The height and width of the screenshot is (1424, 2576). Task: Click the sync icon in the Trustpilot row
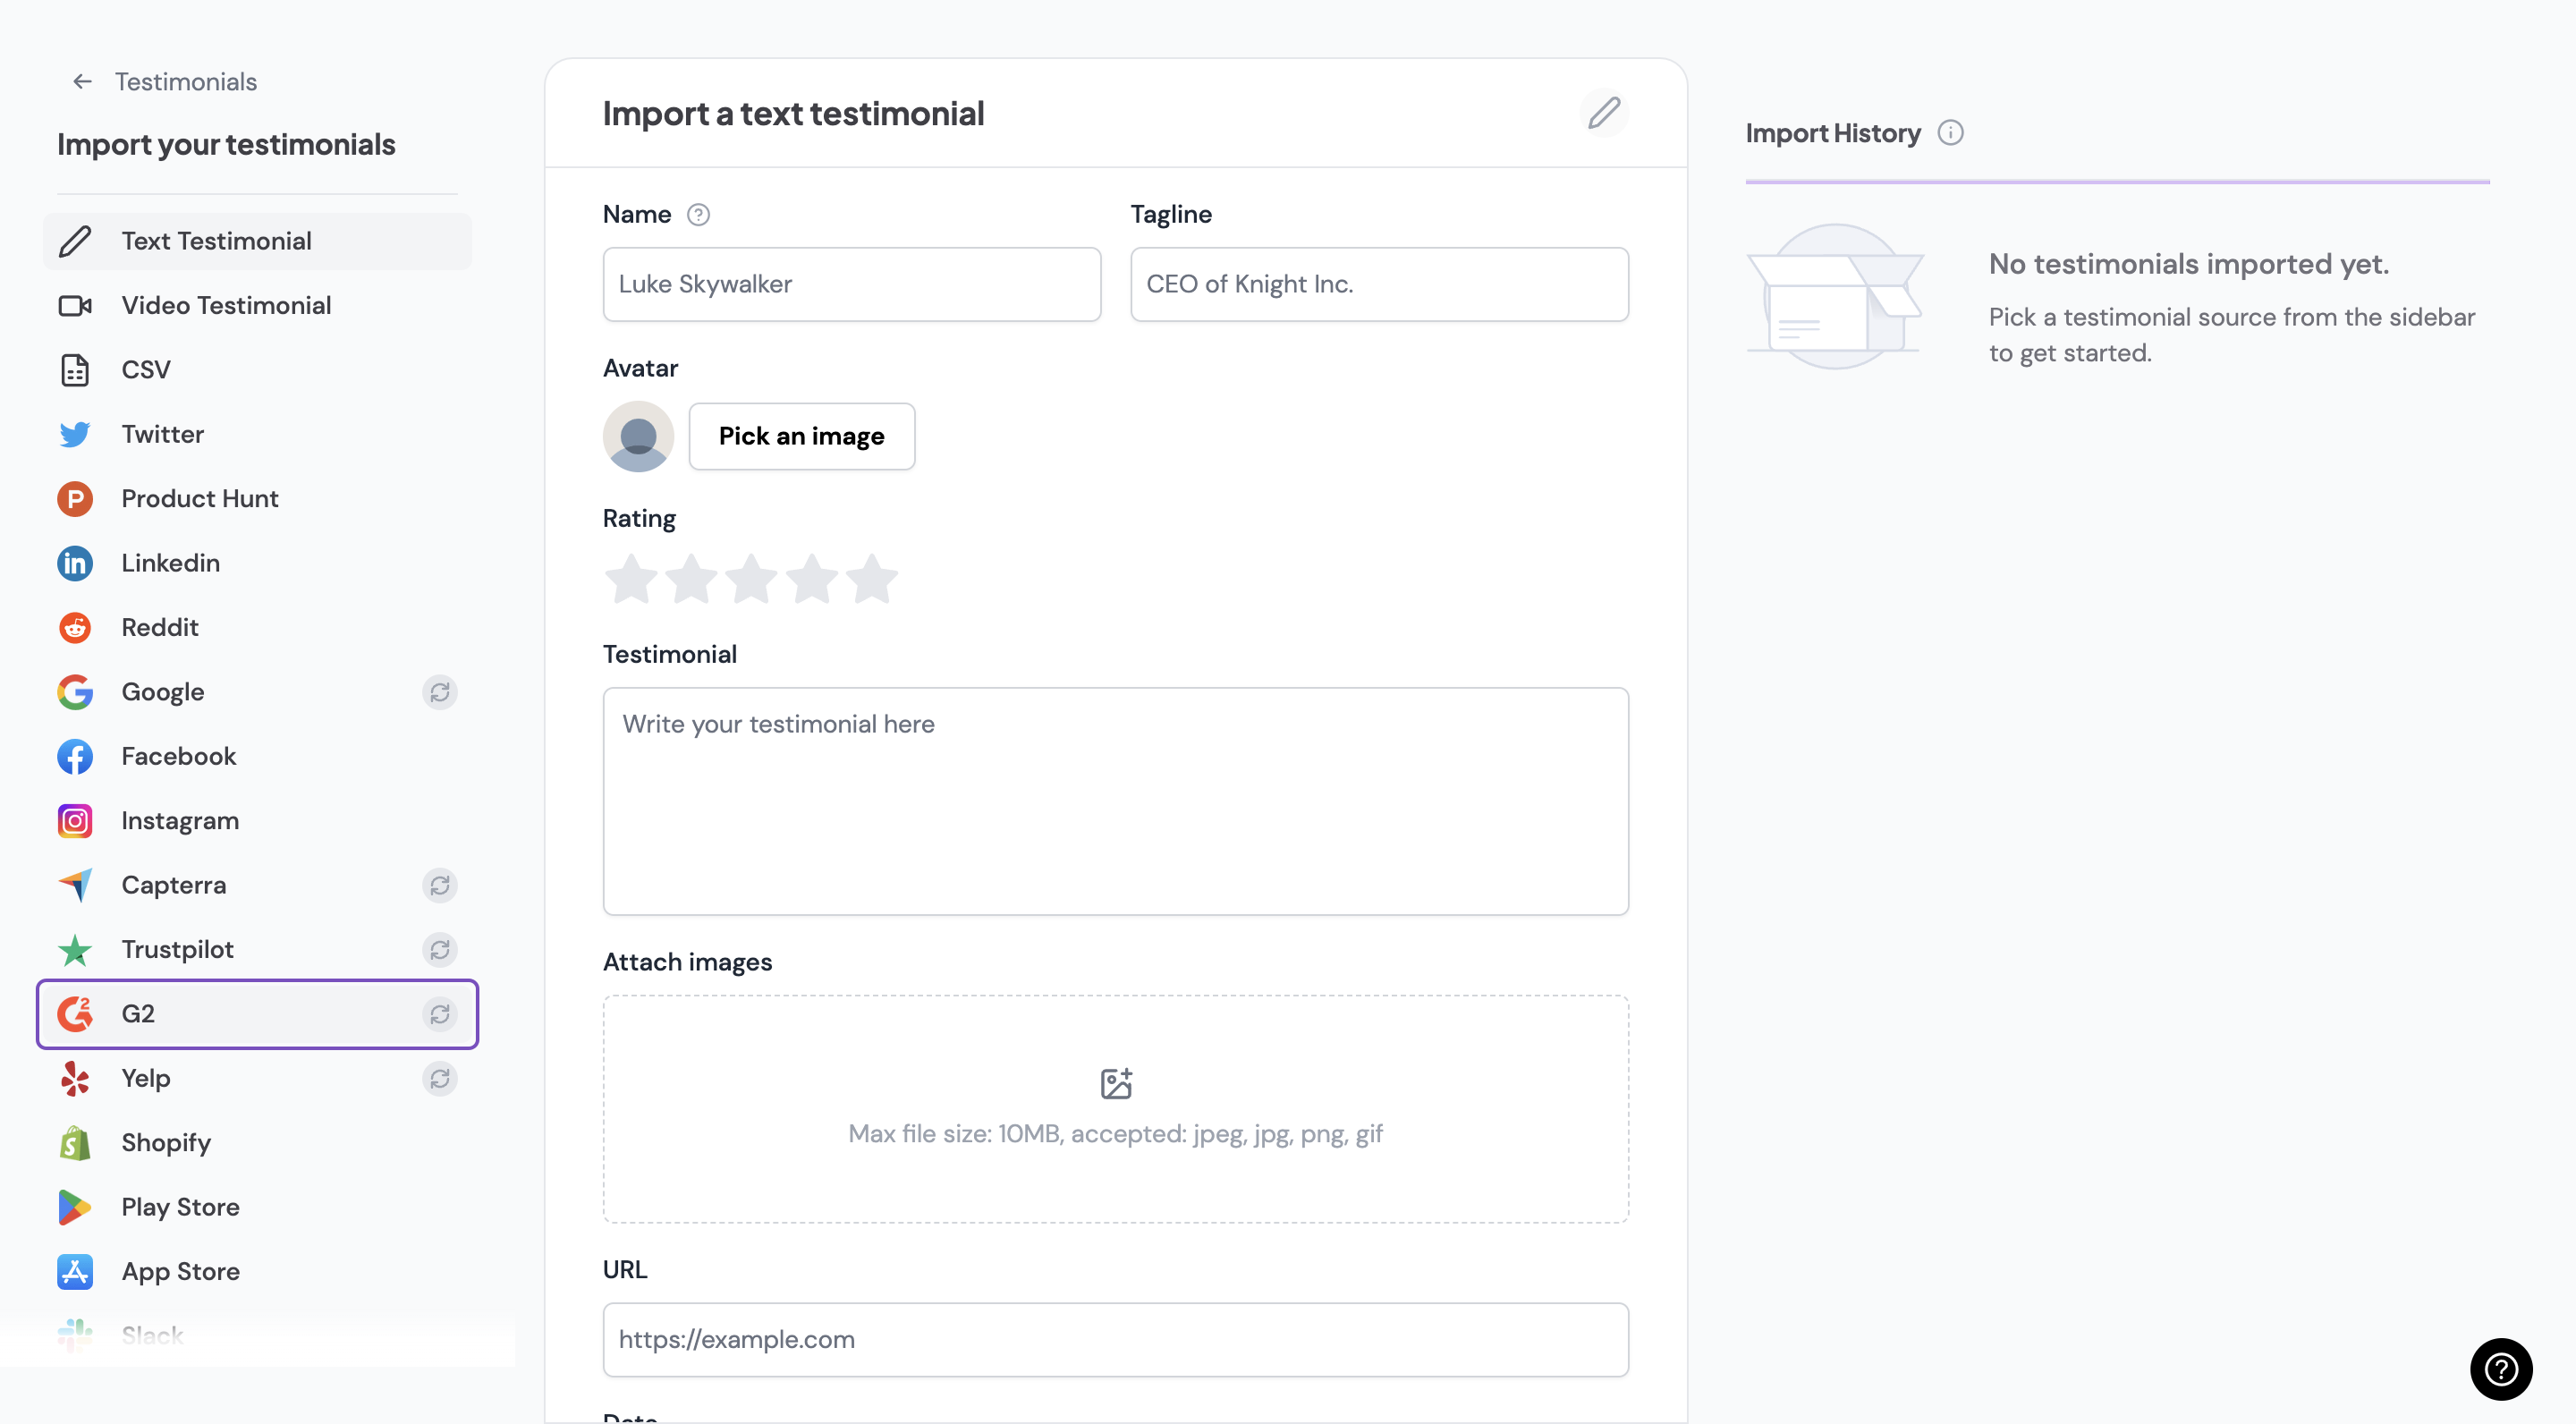[440, 949]
